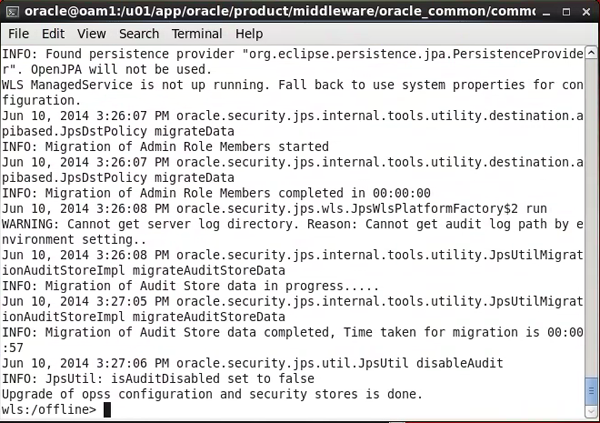Click the scrollbar up arrow

pos(592,52)
